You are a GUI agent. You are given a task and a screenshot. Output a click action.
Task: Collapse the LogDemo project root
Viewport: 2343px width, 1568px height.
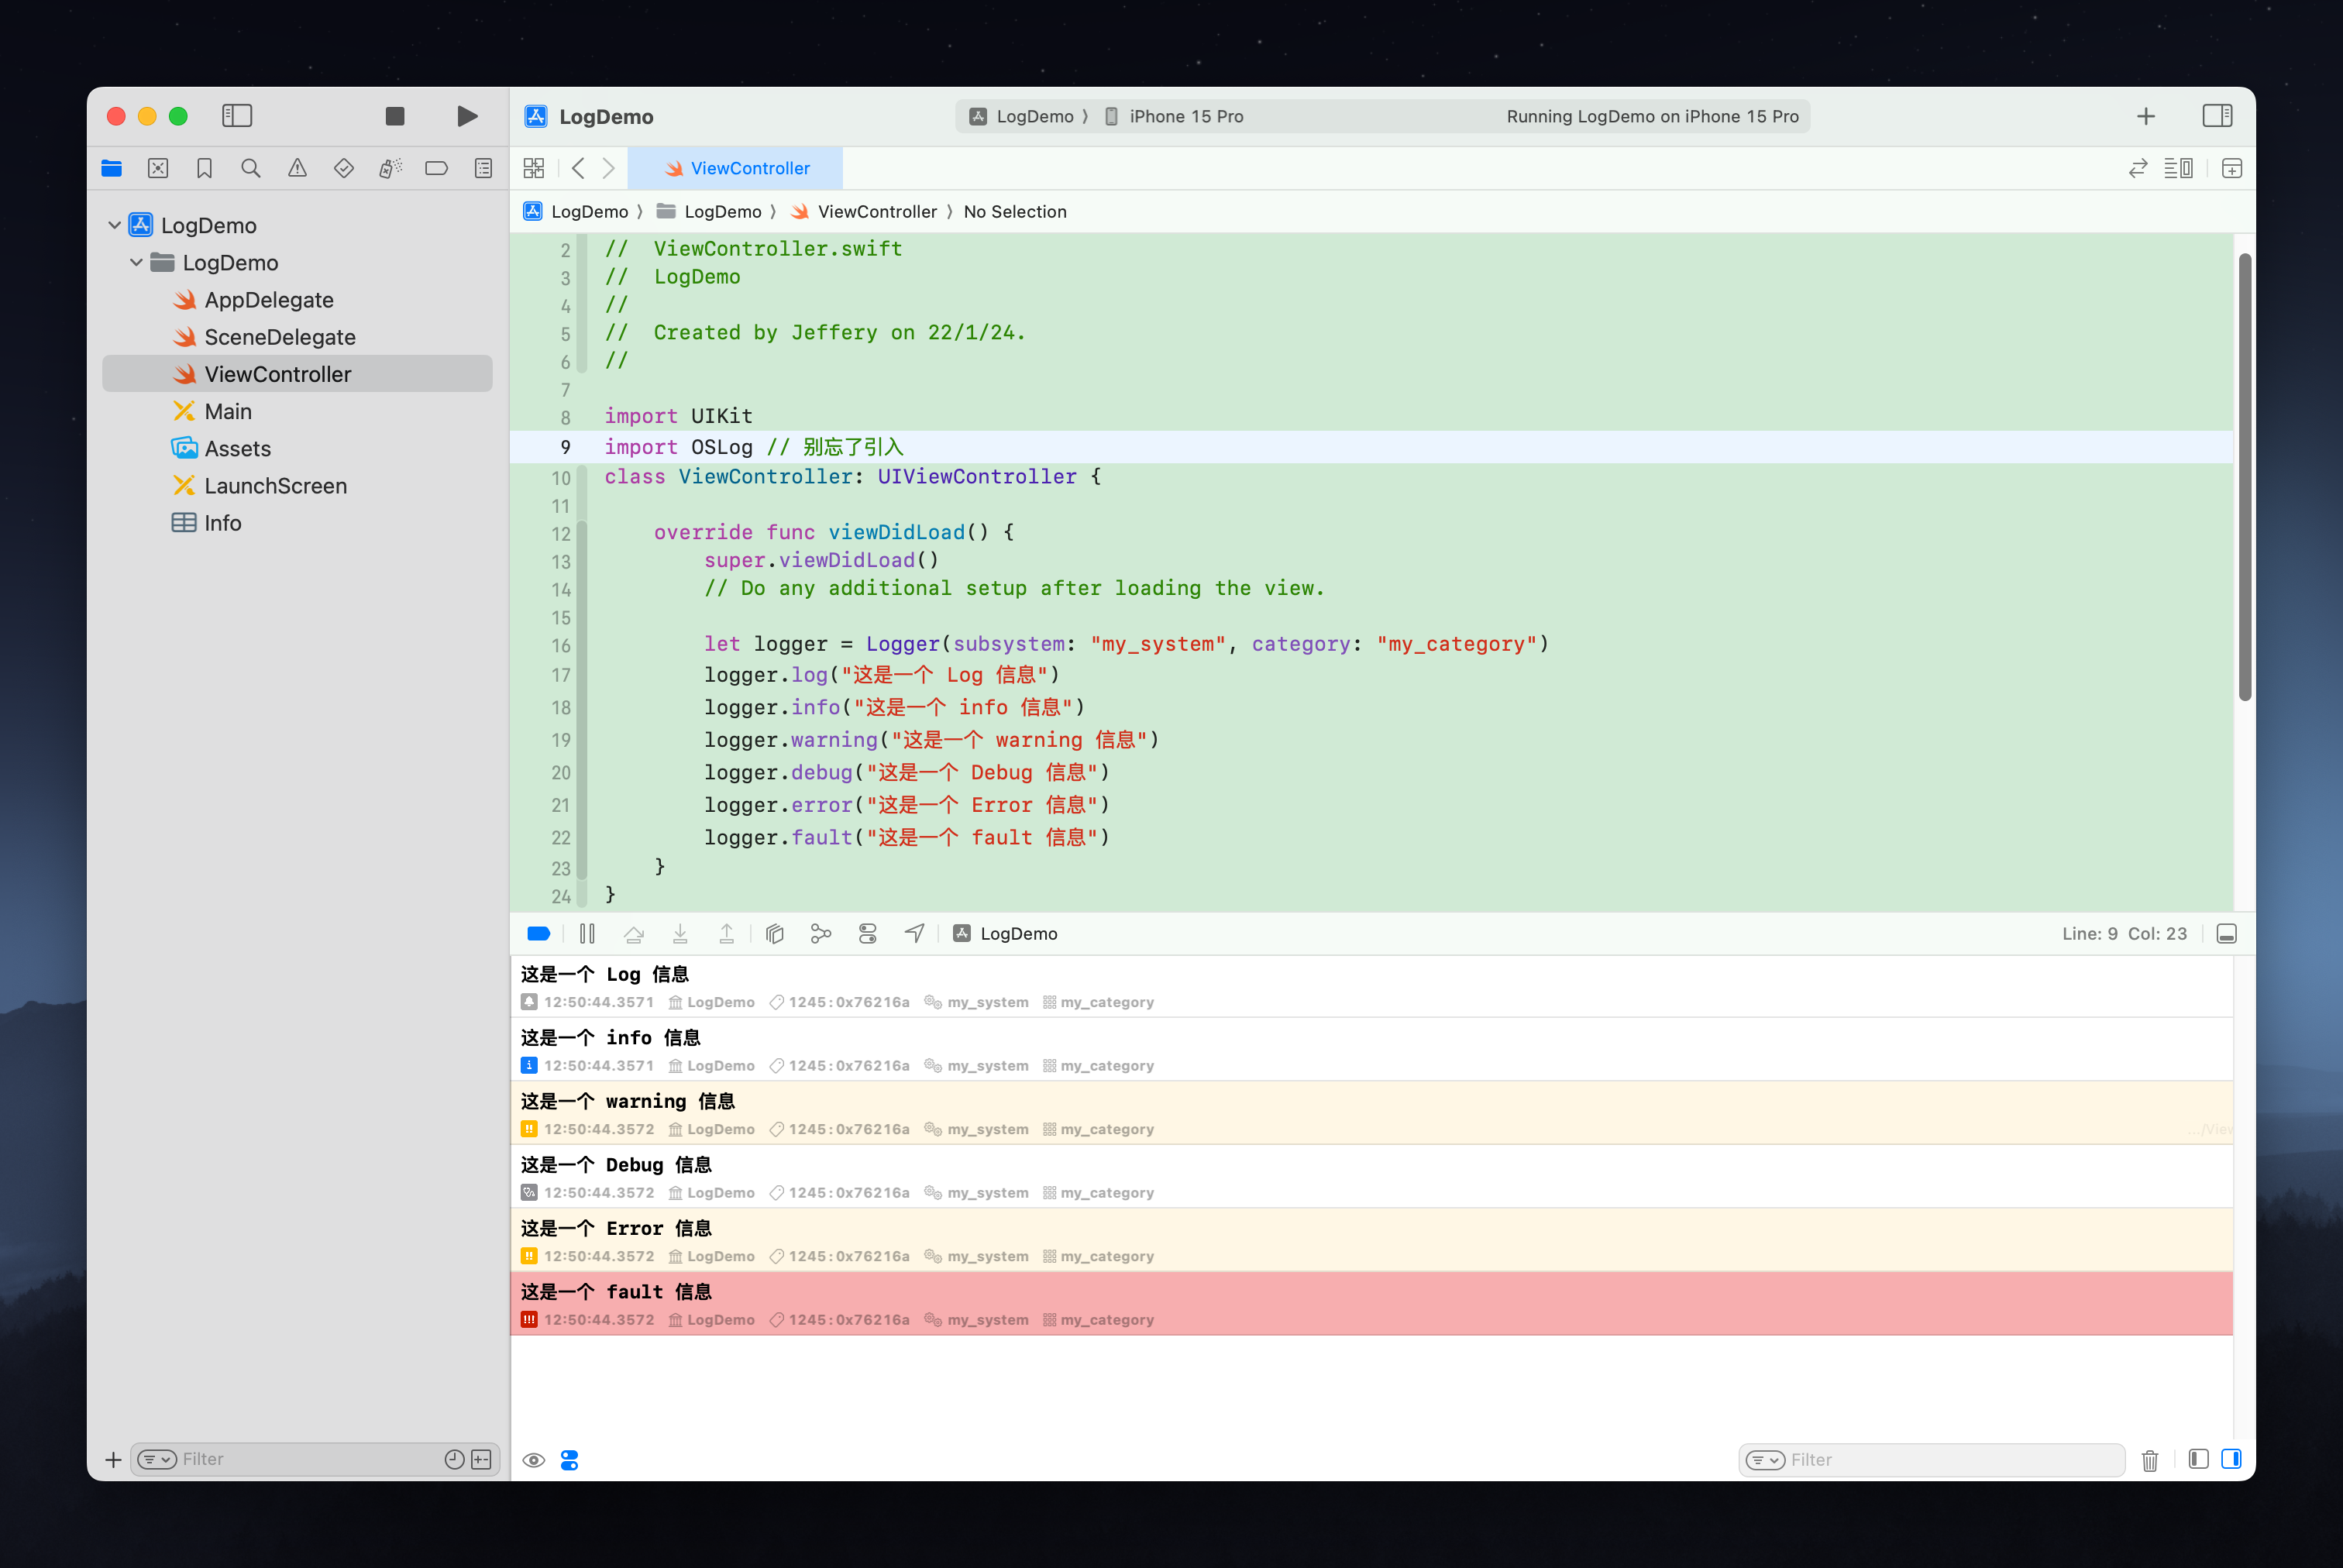[x=114, y=225]
